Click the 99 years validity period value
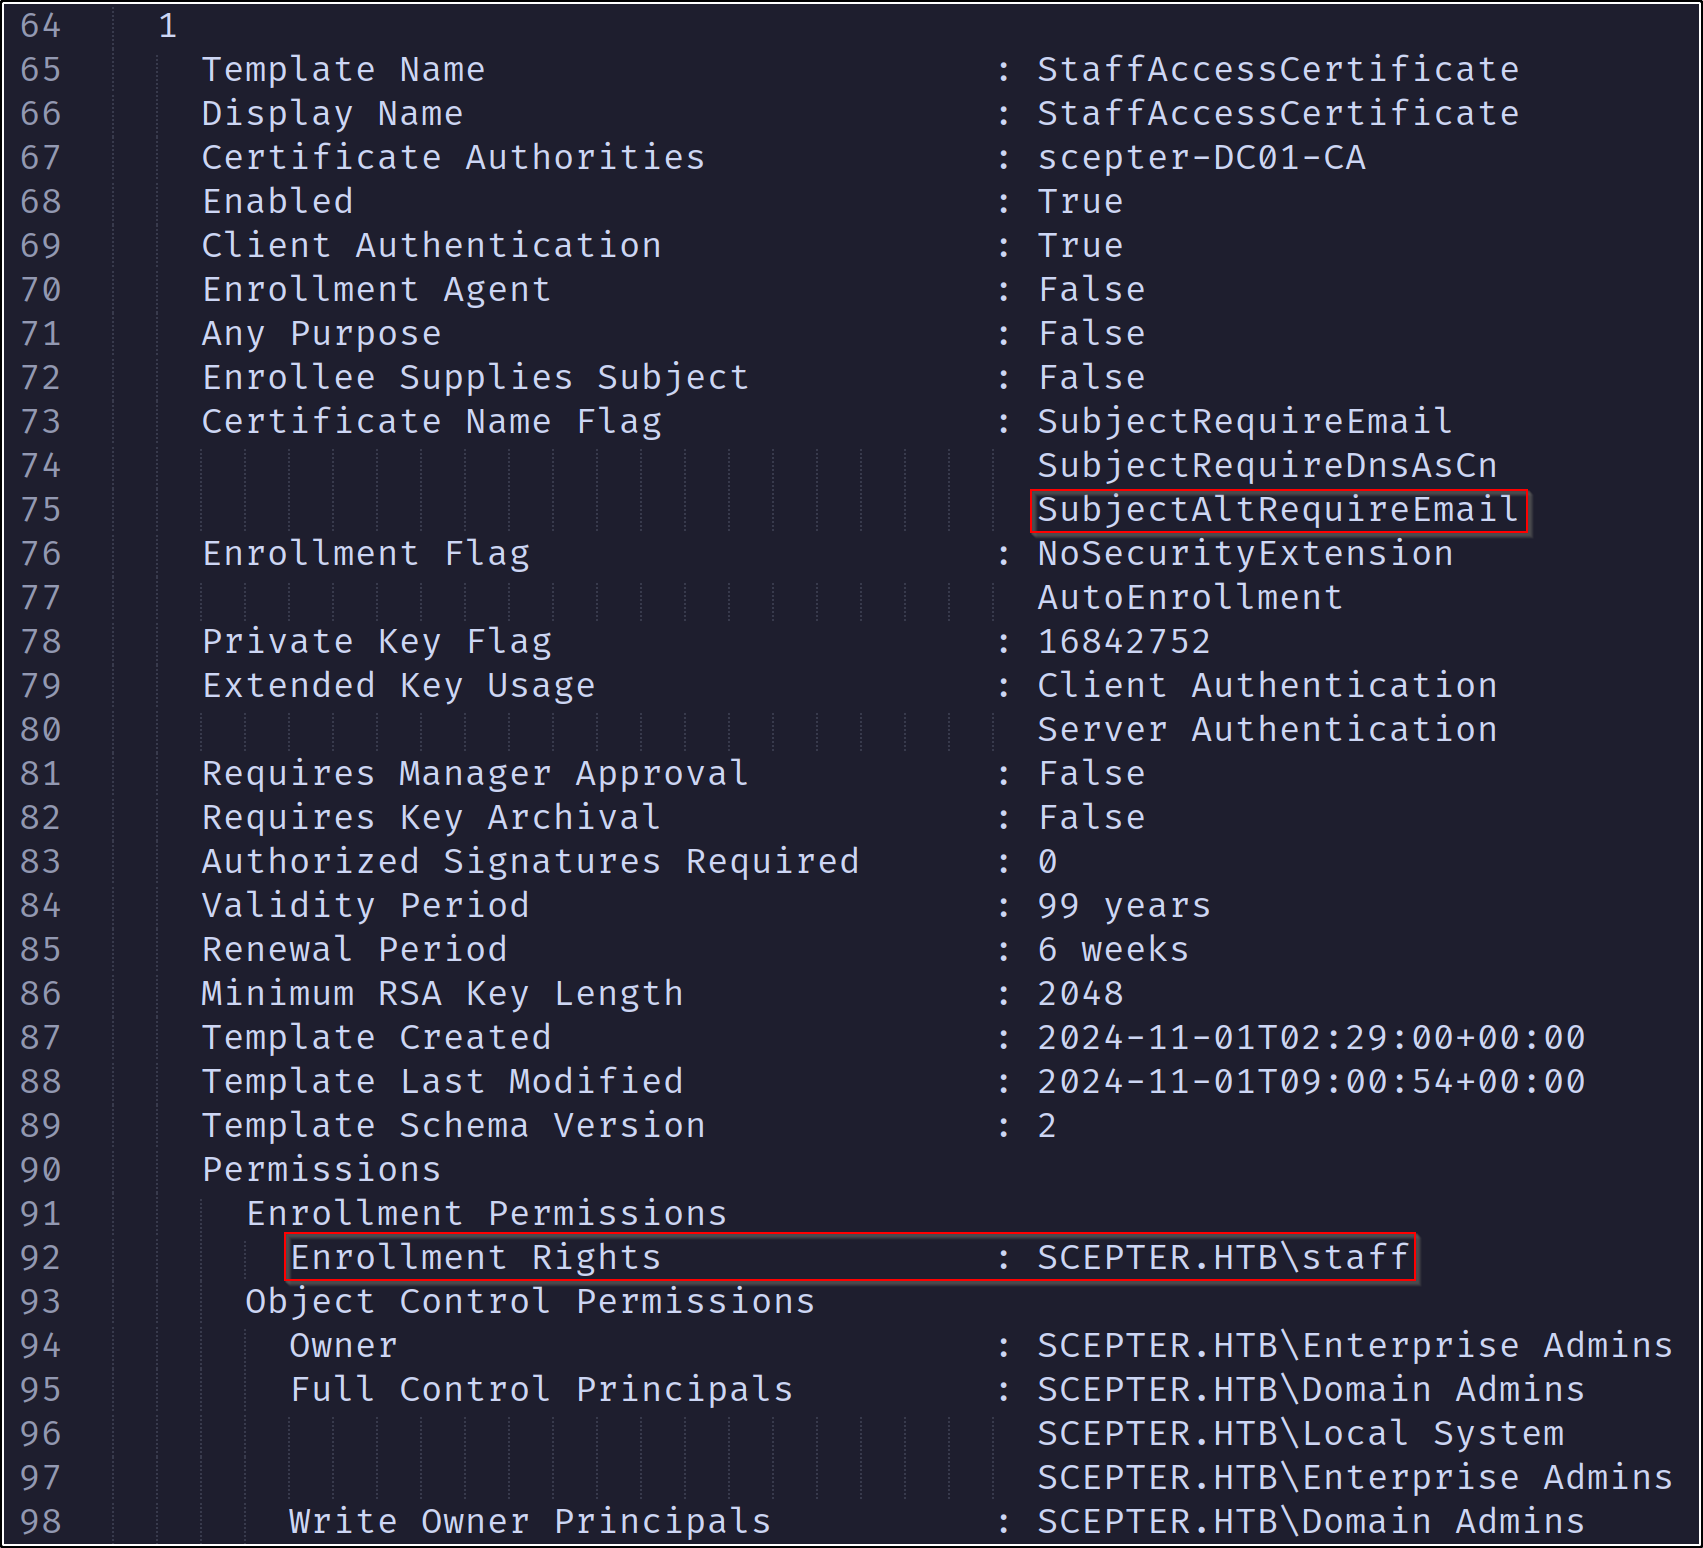Viewport: 1703px width, 1548px height. pyautogui.click(x=1123, y=906)
